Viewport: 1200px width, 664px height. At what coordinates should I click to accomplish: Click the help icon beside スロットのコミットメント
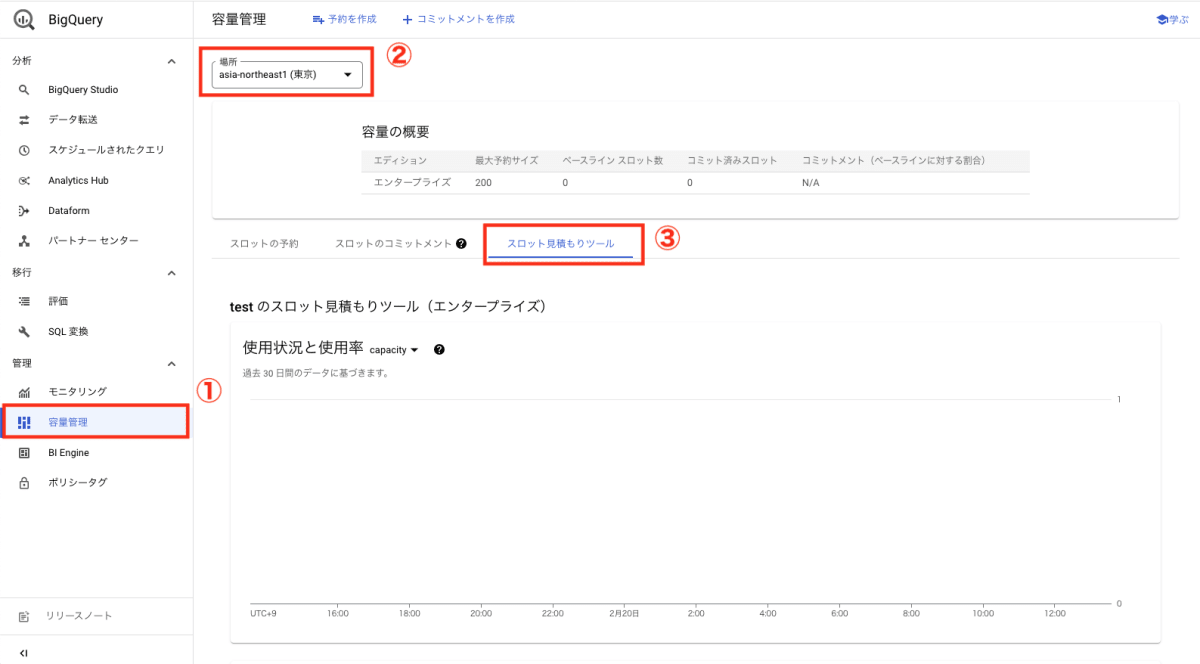[x=461, y=244]
